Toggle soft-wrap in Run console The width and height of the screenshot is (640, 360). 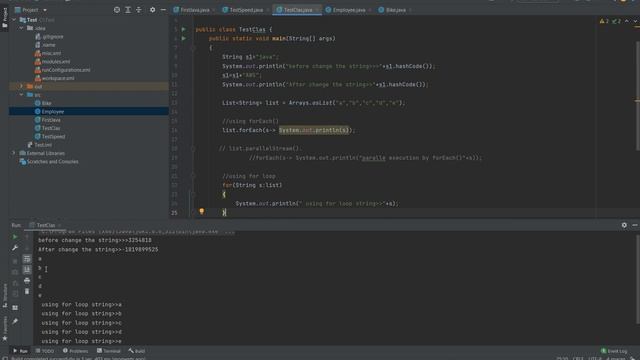pyautogui.click(x=27, y=259)
